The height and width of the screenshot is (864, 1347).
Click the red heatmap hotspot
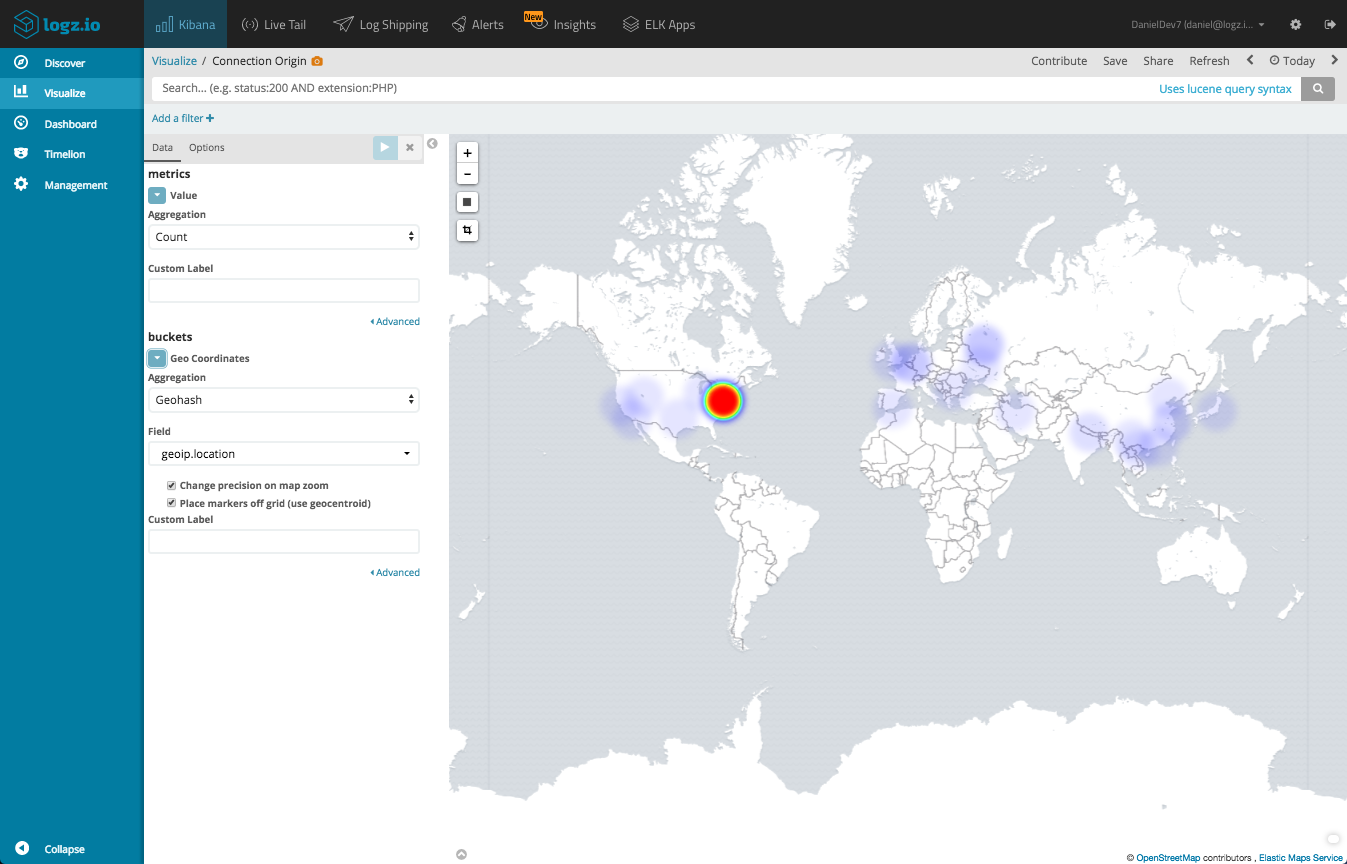point(723,400)
